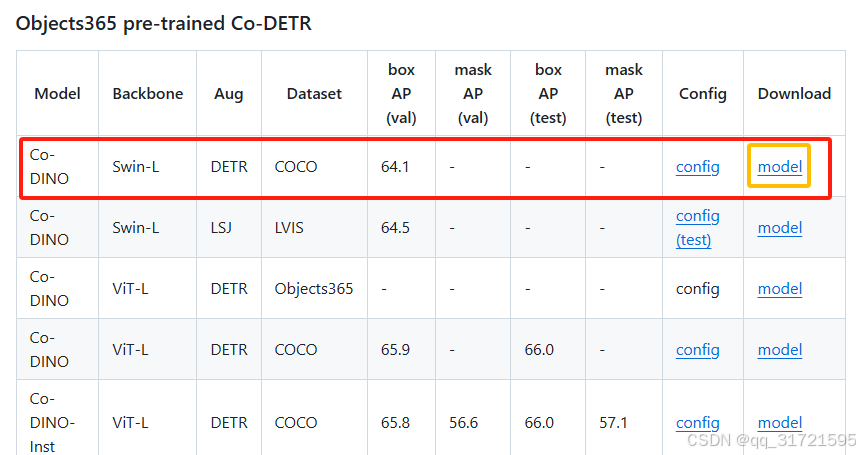The height and width of the screenshot is (455, 860).
Task: Select the 'Objects365' dataset cell
Action: 314,289
